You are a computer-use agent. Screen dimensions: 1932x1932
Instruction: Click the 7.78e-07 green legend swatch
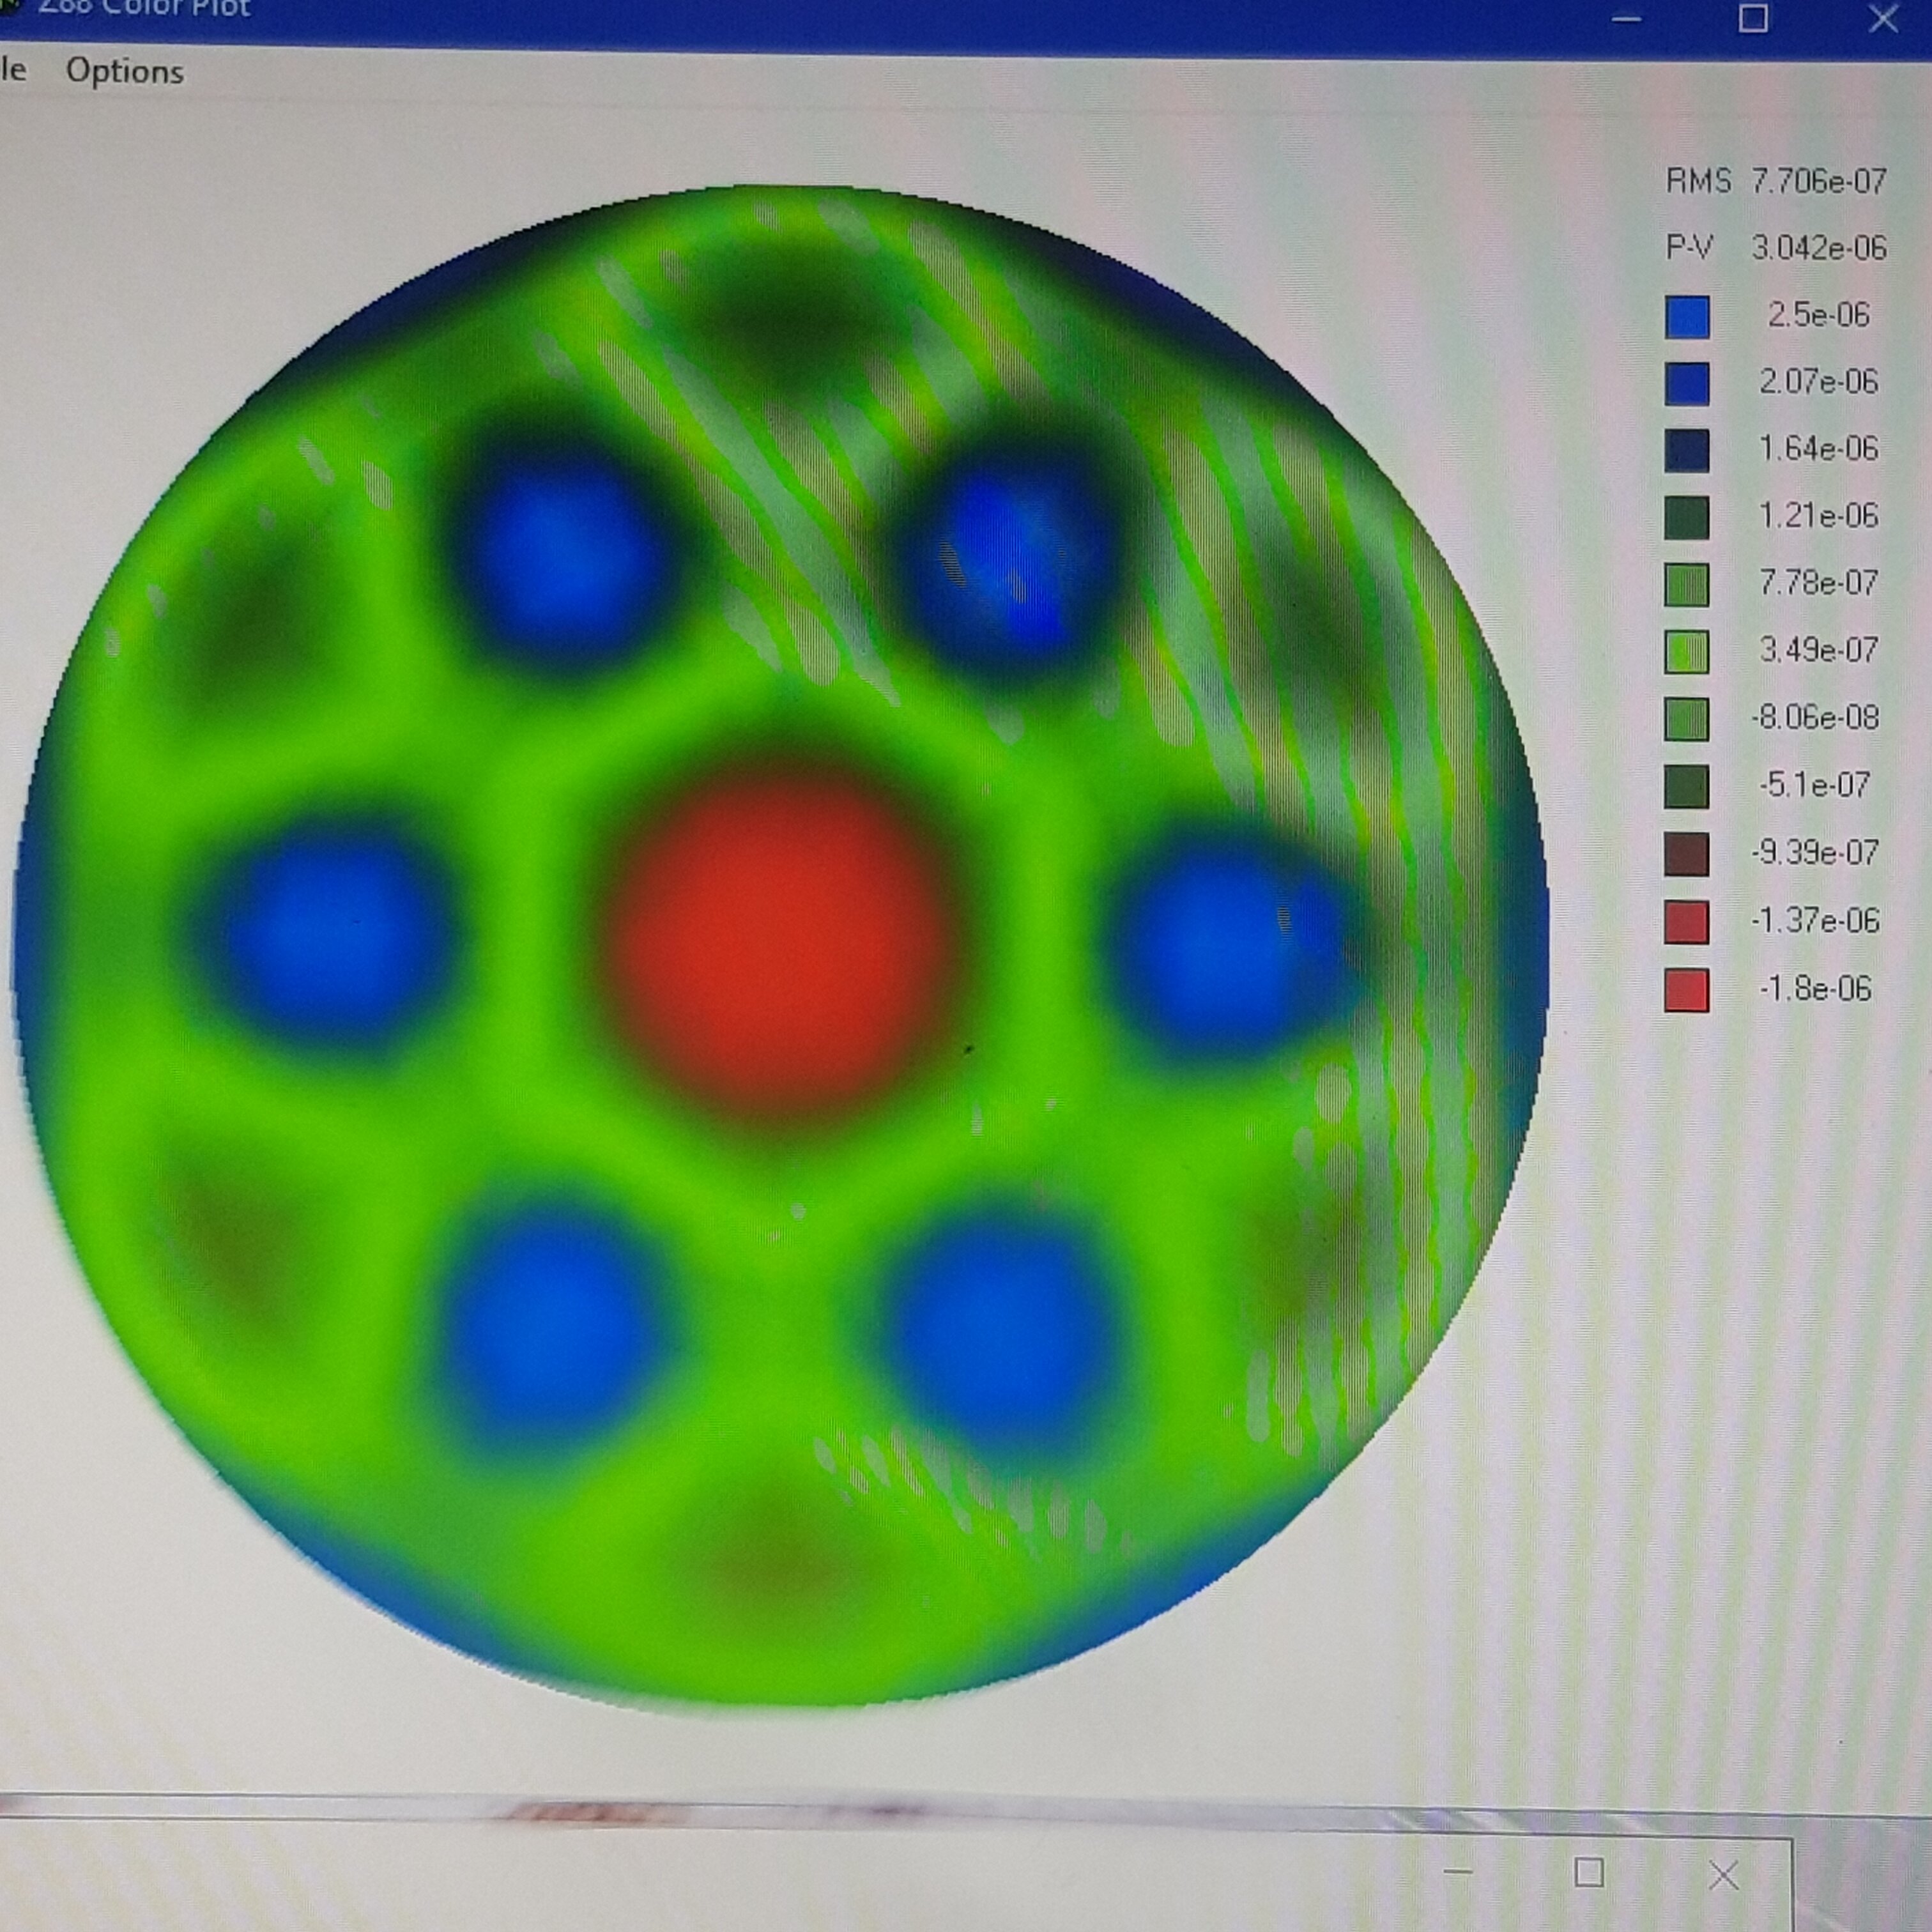click(x=1687, y=584)
